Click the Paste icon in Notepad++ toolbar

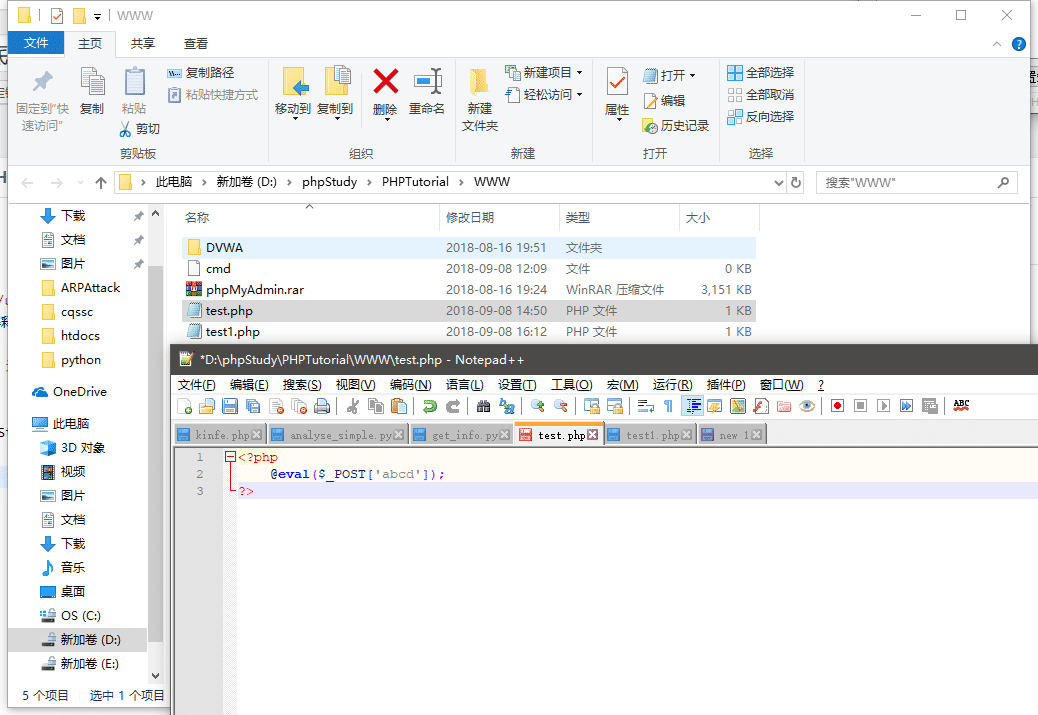click(x=399, y=406)
